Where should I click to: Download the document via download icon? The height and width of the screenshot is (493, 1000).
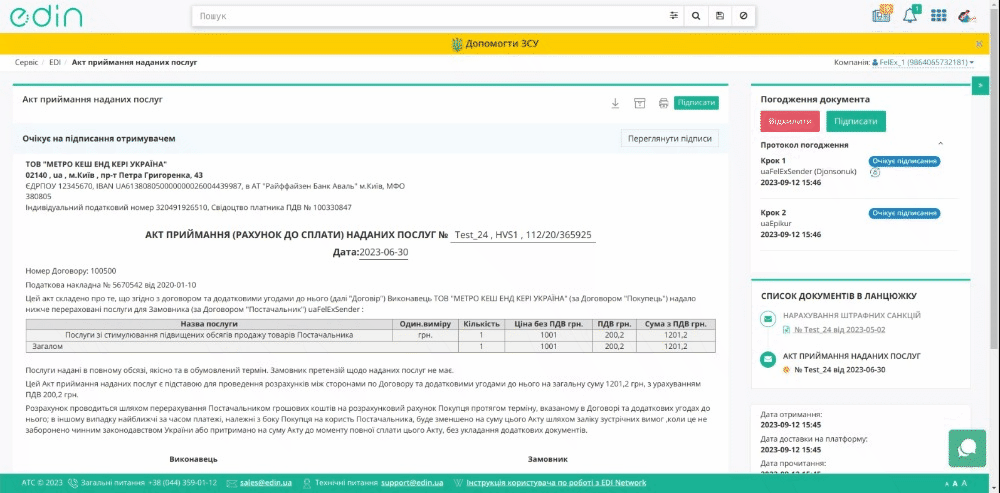[x=615, y=103]
